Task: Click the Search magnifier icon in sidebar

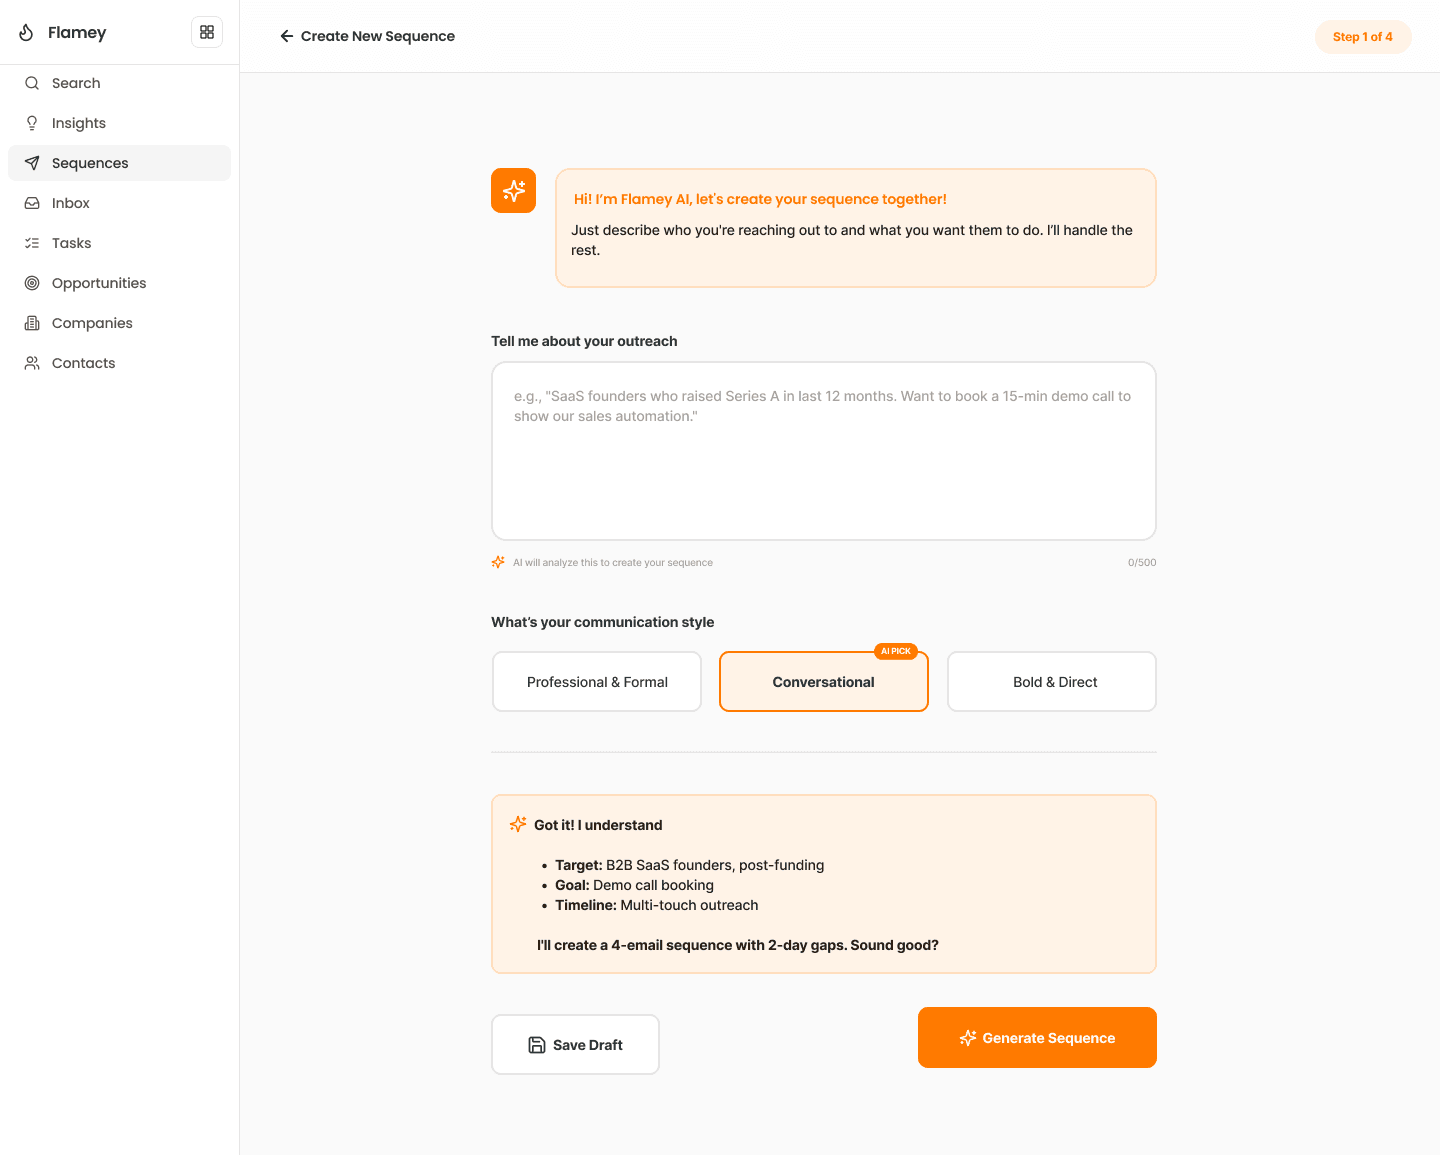Action: click(32, 83)
